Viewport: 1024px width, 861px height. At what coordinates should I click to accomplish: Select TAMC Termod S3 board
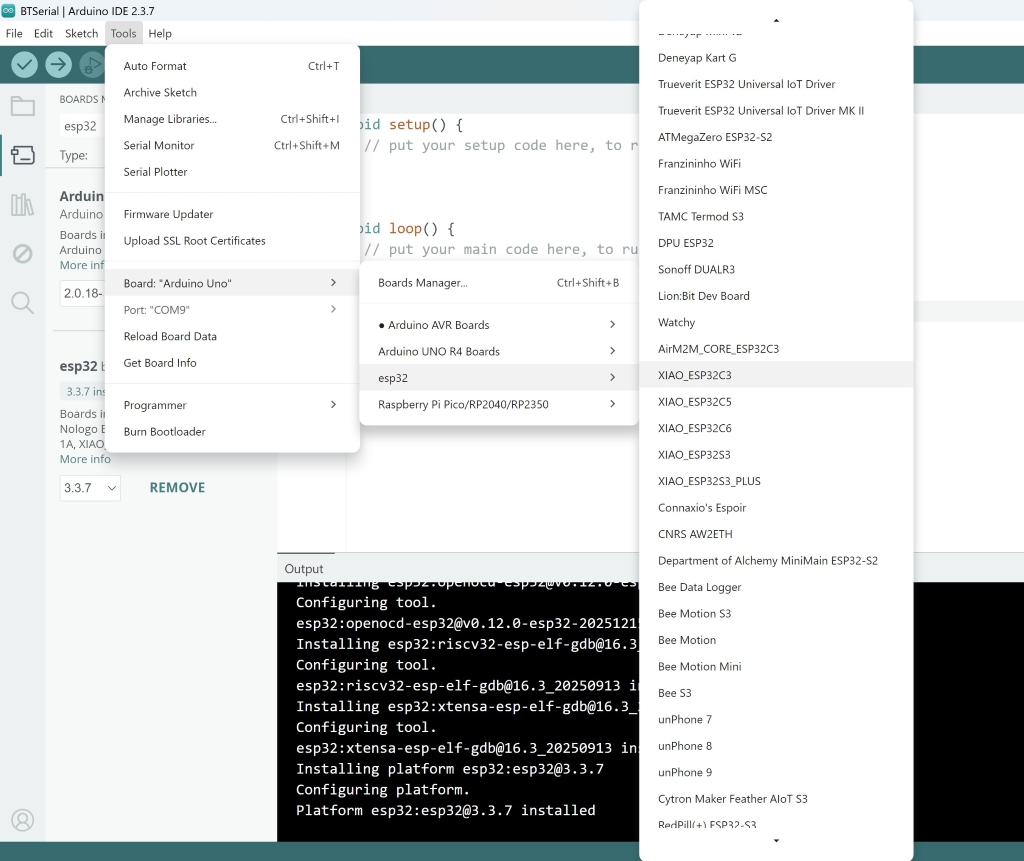[x=776, y=216]
